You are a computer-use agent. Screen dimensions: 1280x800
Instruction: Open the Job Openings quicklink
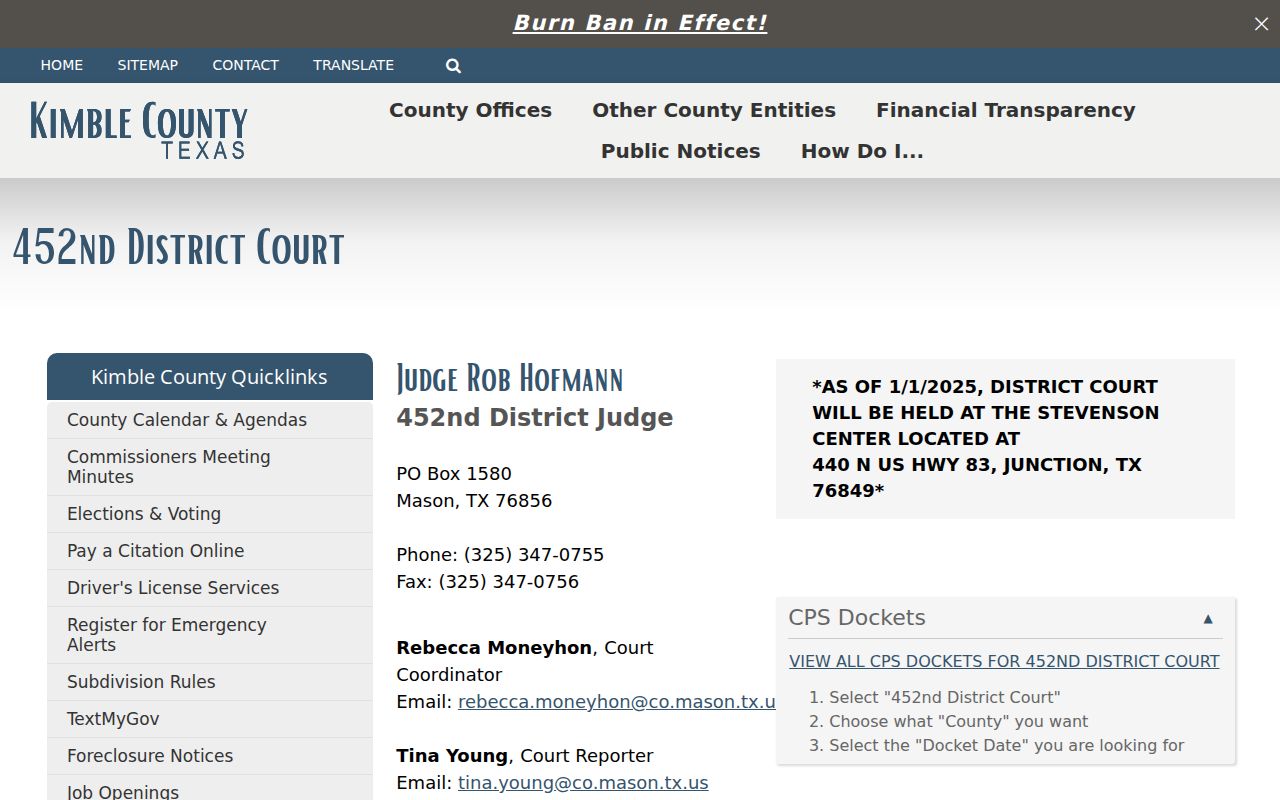click(210, 790)
